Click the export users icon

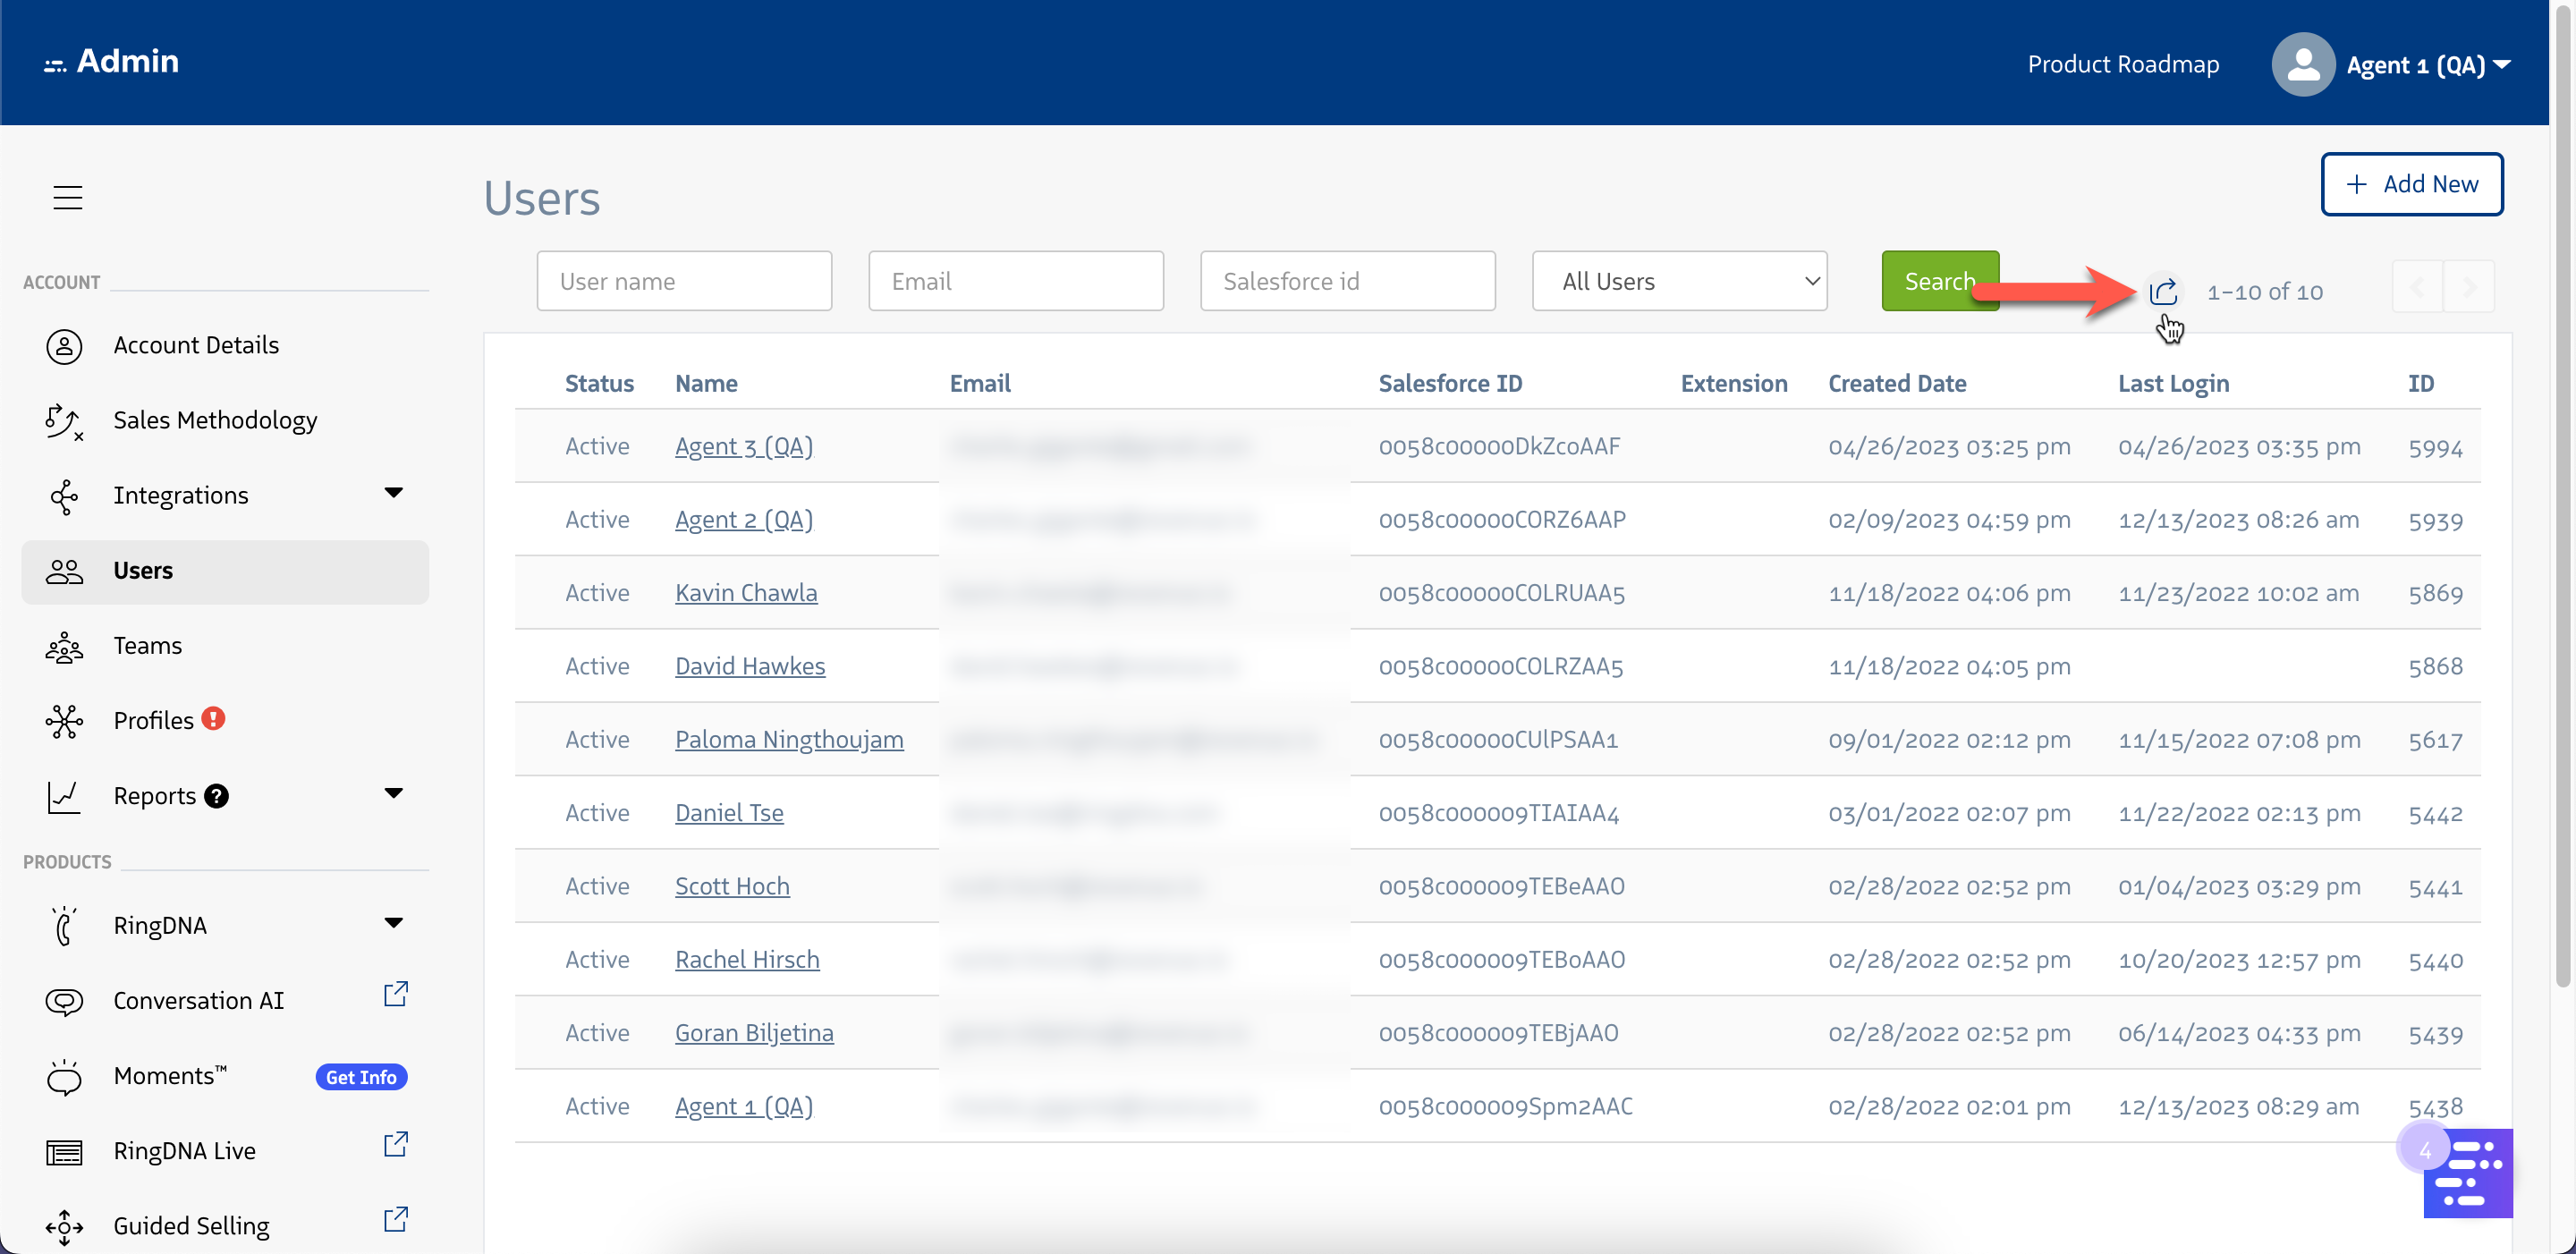point(2162,291)
